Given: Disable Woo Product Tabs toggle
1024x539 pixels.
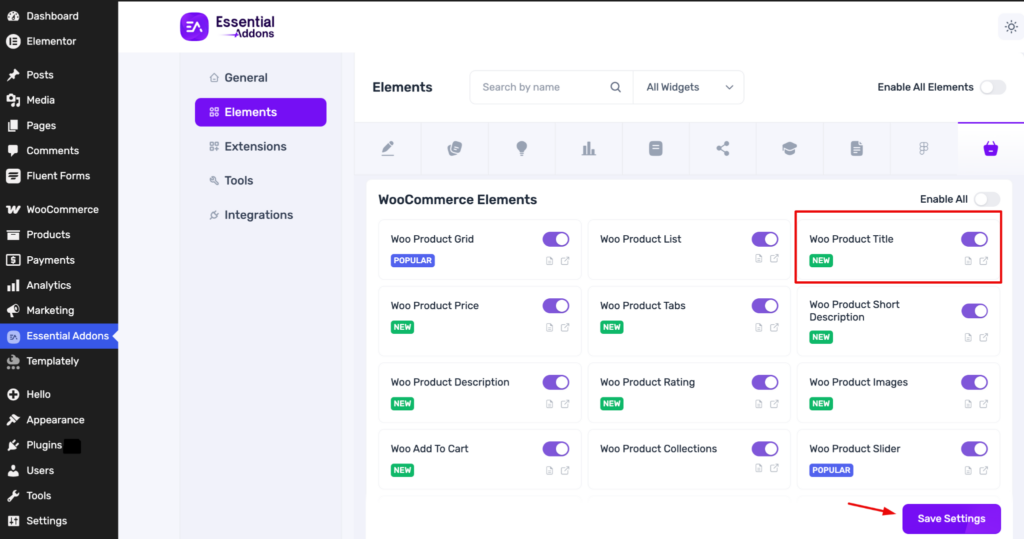Looking at the screenshot, I should point(765,306).
